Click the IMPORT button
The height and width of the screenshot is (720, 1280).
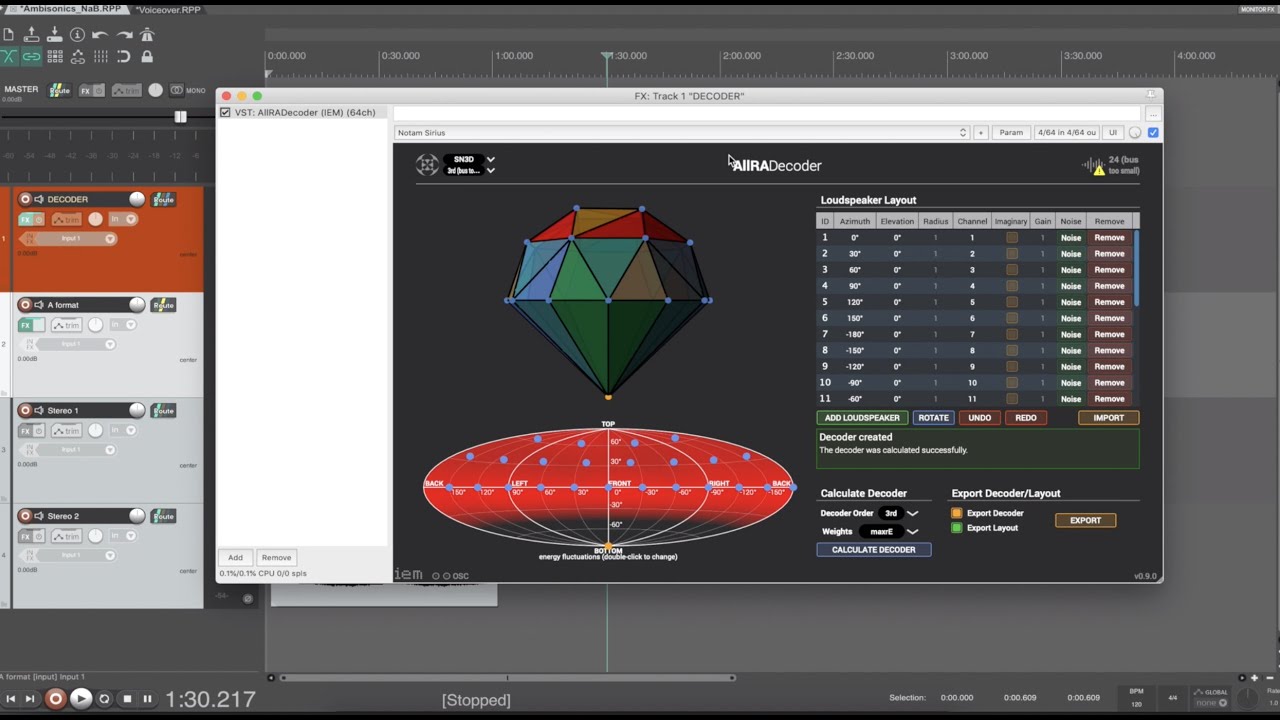tap(1108, 418)
